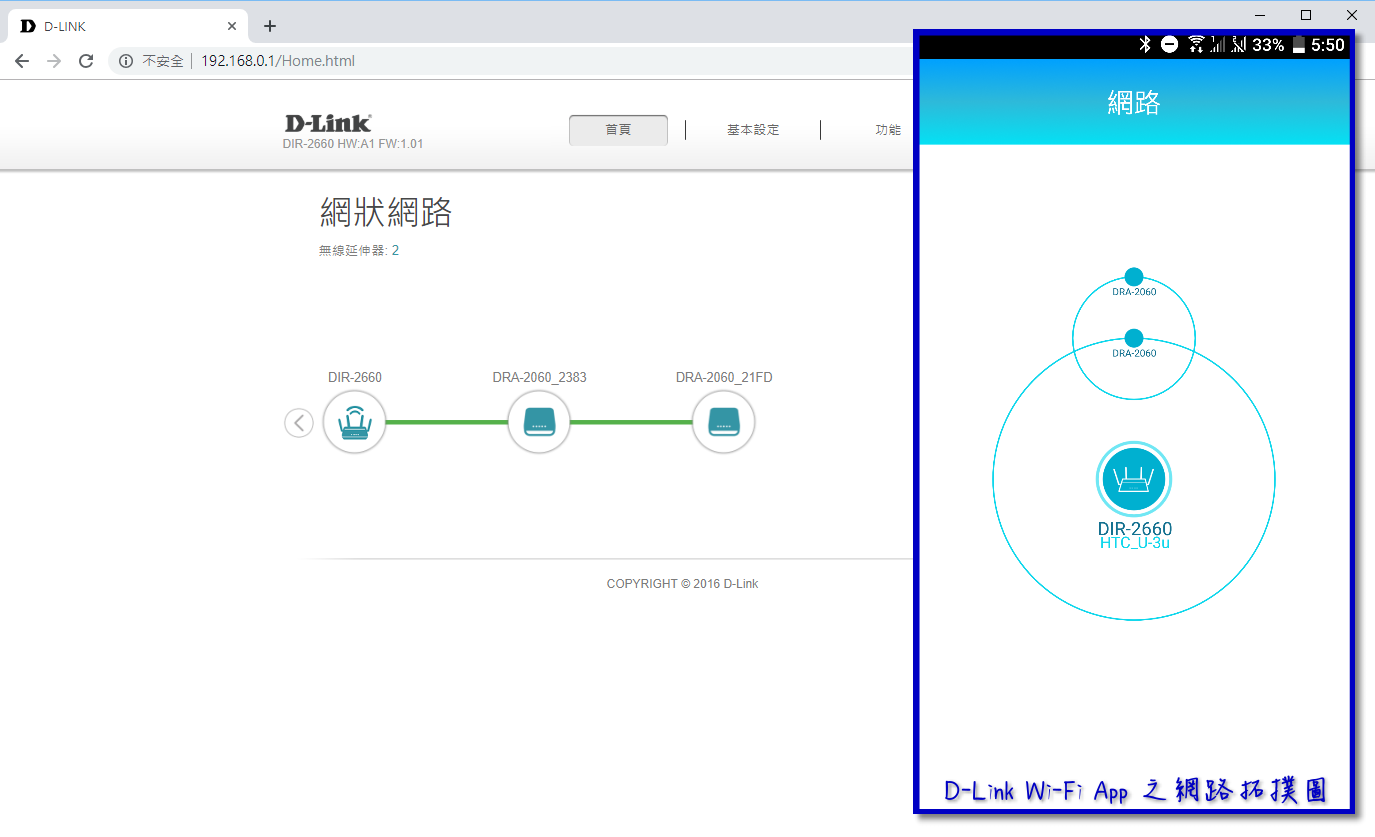Click the left arrow chevron beside DIR-2660

[299, 423]
